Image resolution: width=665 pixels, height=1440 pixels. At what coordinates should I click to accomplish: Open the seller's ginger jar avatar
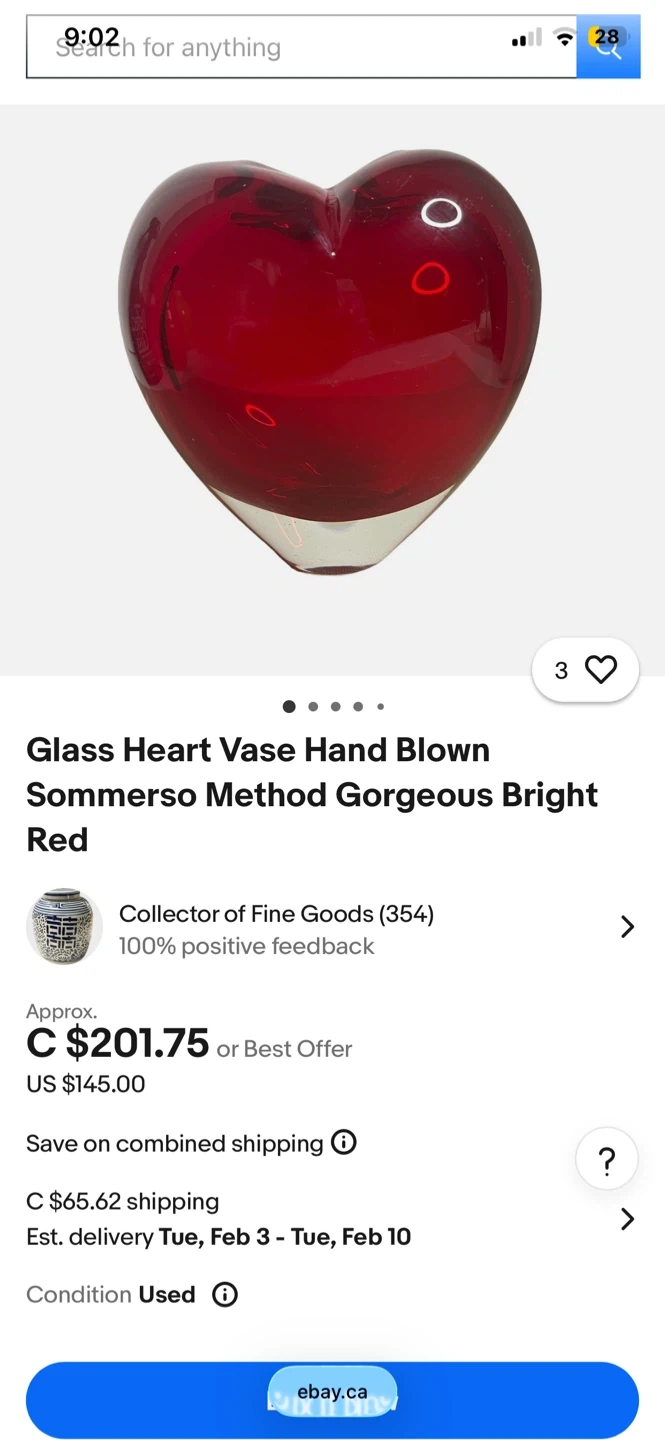click(x=64, y=927)
